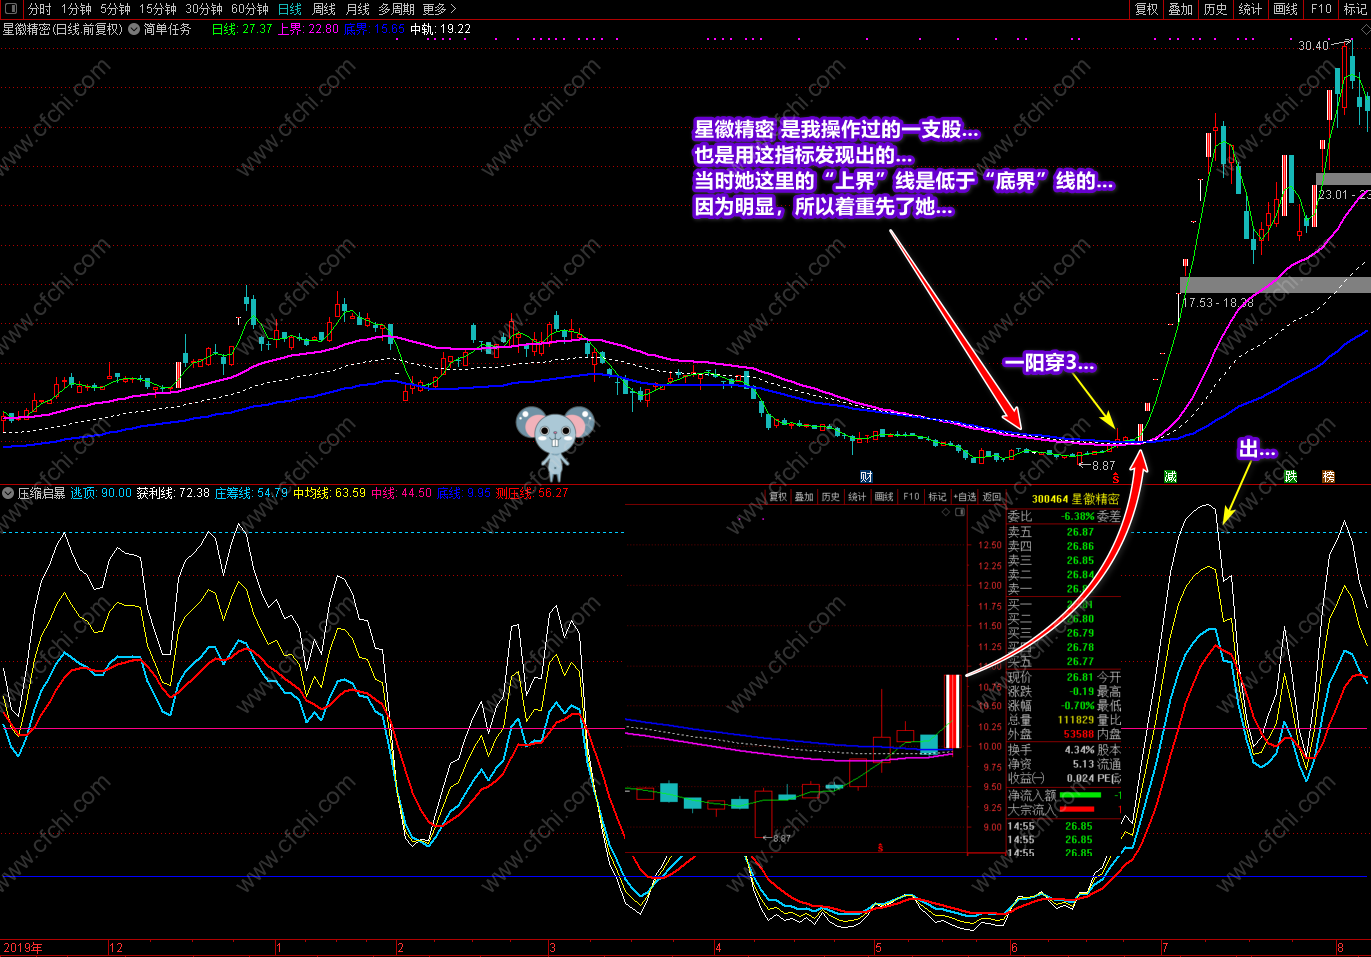
Task: Switch to the 周线 weekly chart
Action: 324,9
